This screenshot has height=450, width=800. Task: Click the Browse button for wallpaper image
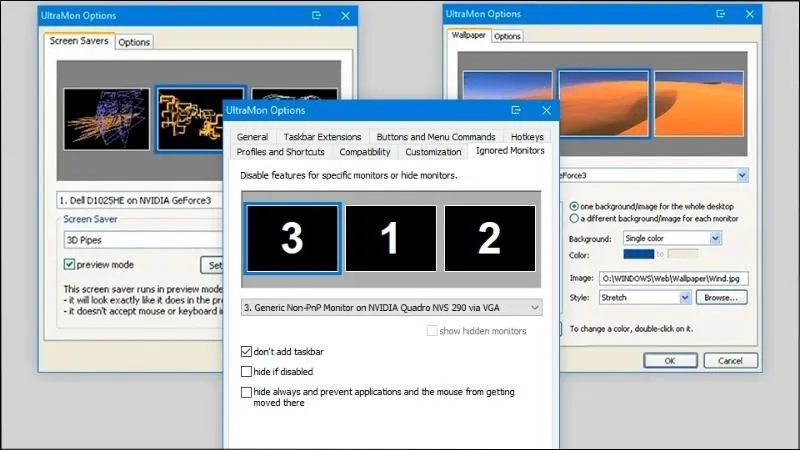pyautogui.click(x=723, y=297)
